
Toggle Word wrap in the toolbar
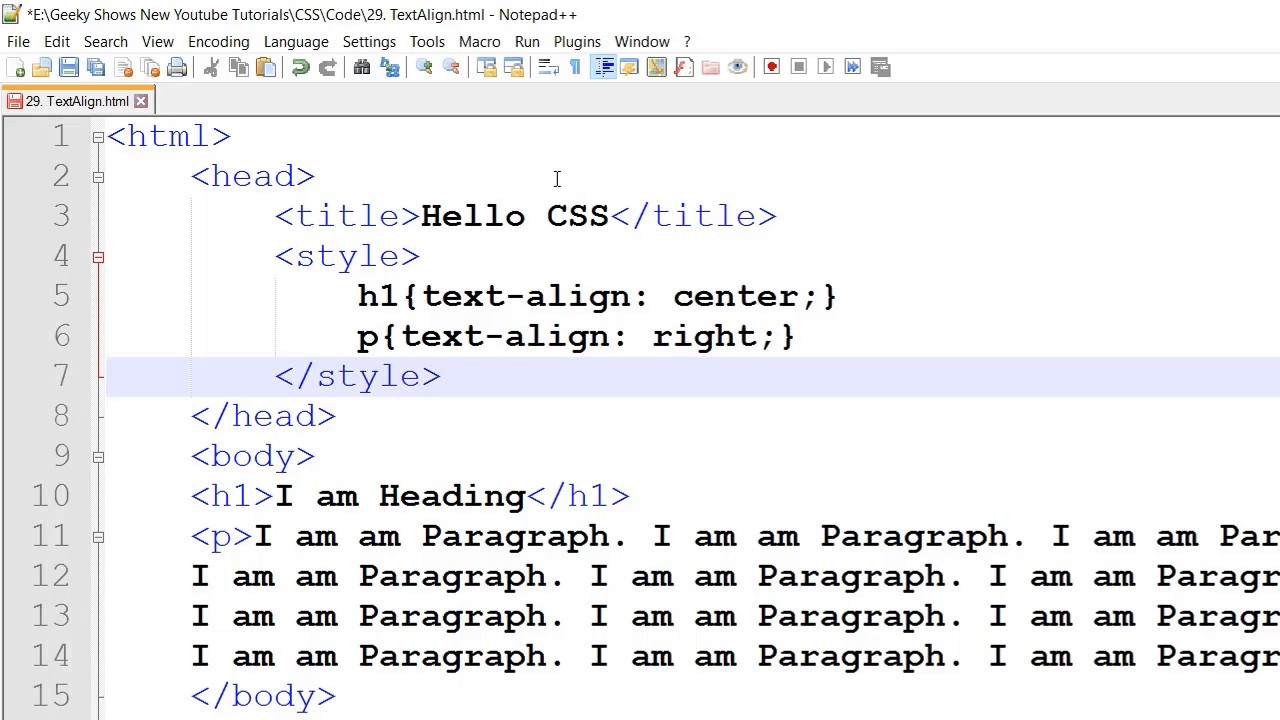(x=548, y=67)
